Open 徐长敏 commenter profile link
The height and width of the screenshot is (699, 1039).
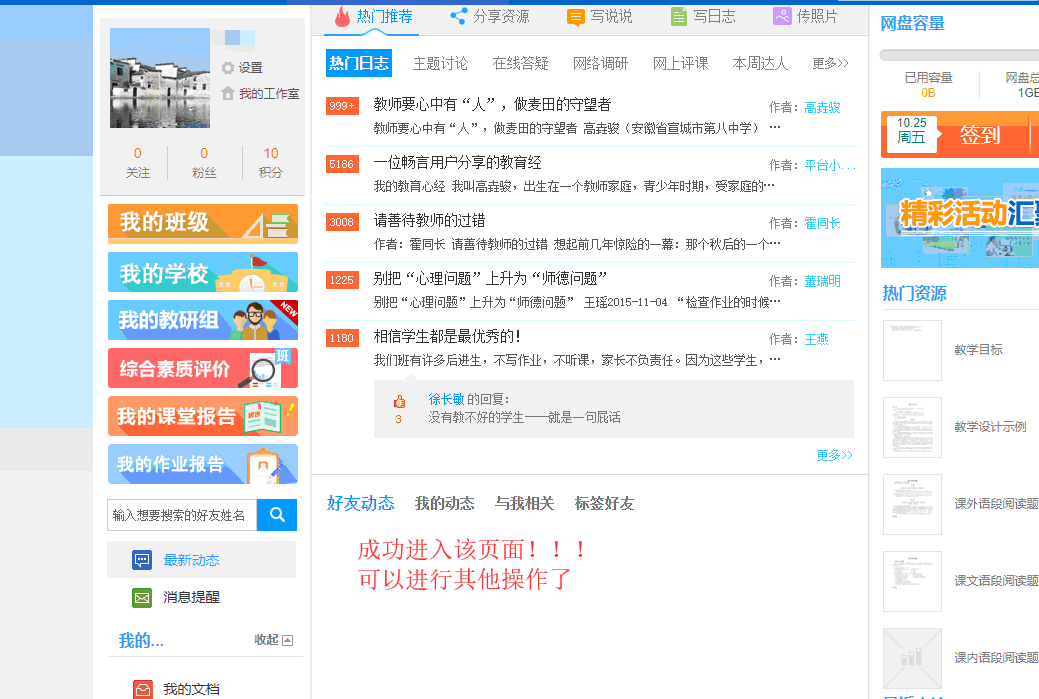pos(446,399)
